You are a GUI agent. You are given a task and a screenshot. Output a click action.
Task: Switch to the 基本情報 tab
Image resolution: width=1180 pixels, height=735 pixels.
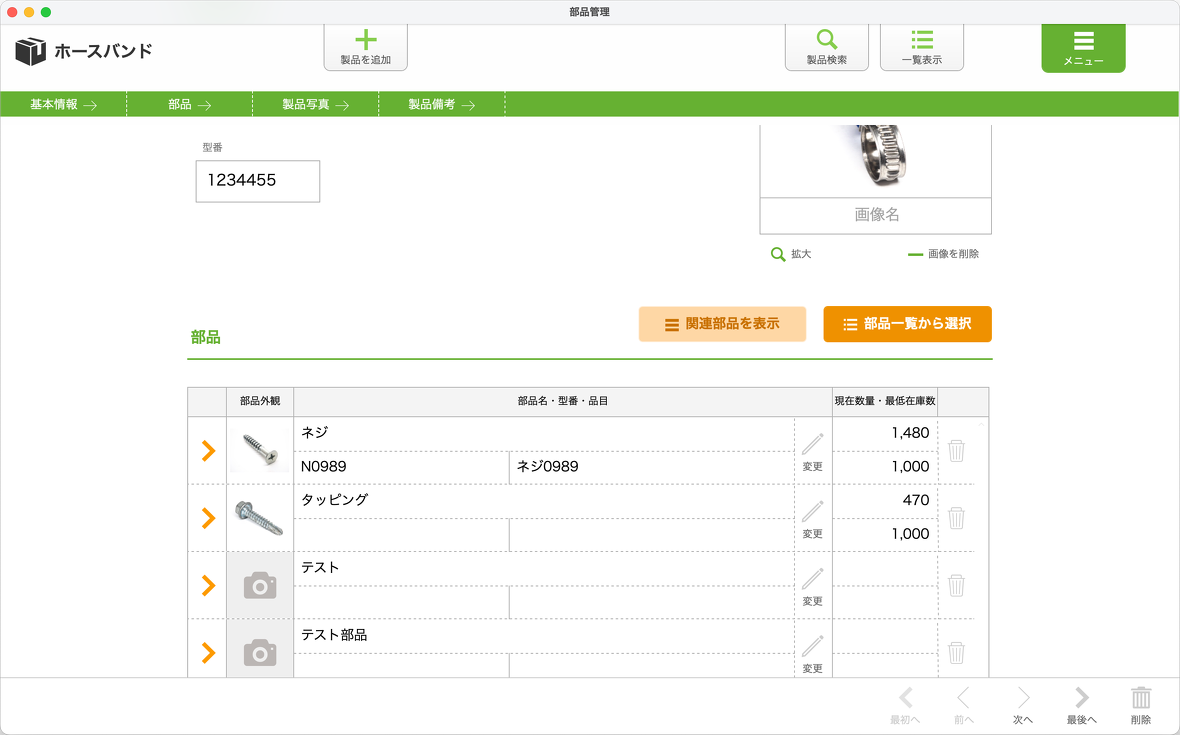click(63, 104)
